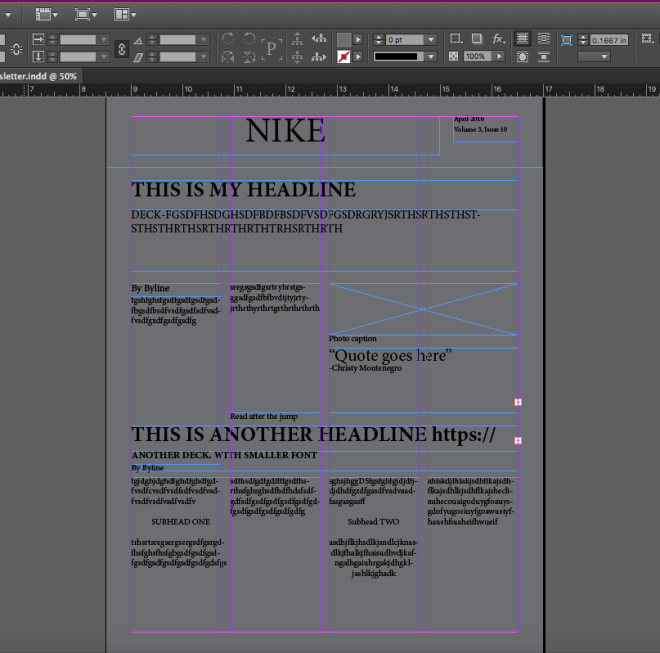660x653 pixels.
Task: Click the dashed-frame icon left of Drop Shadow
Action: click(455, 39)
